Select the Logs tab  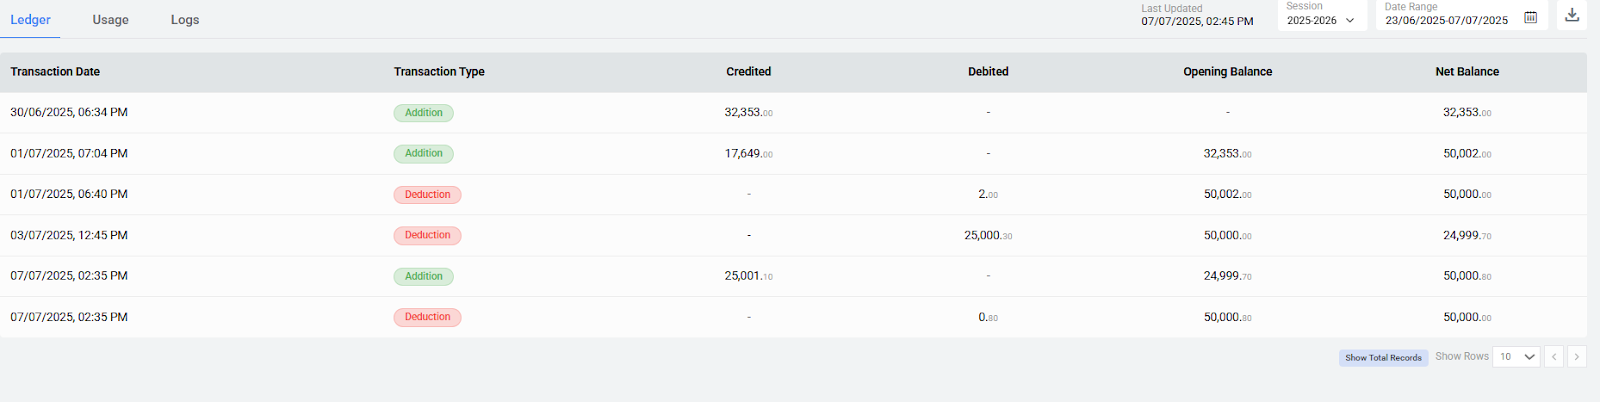185,20
